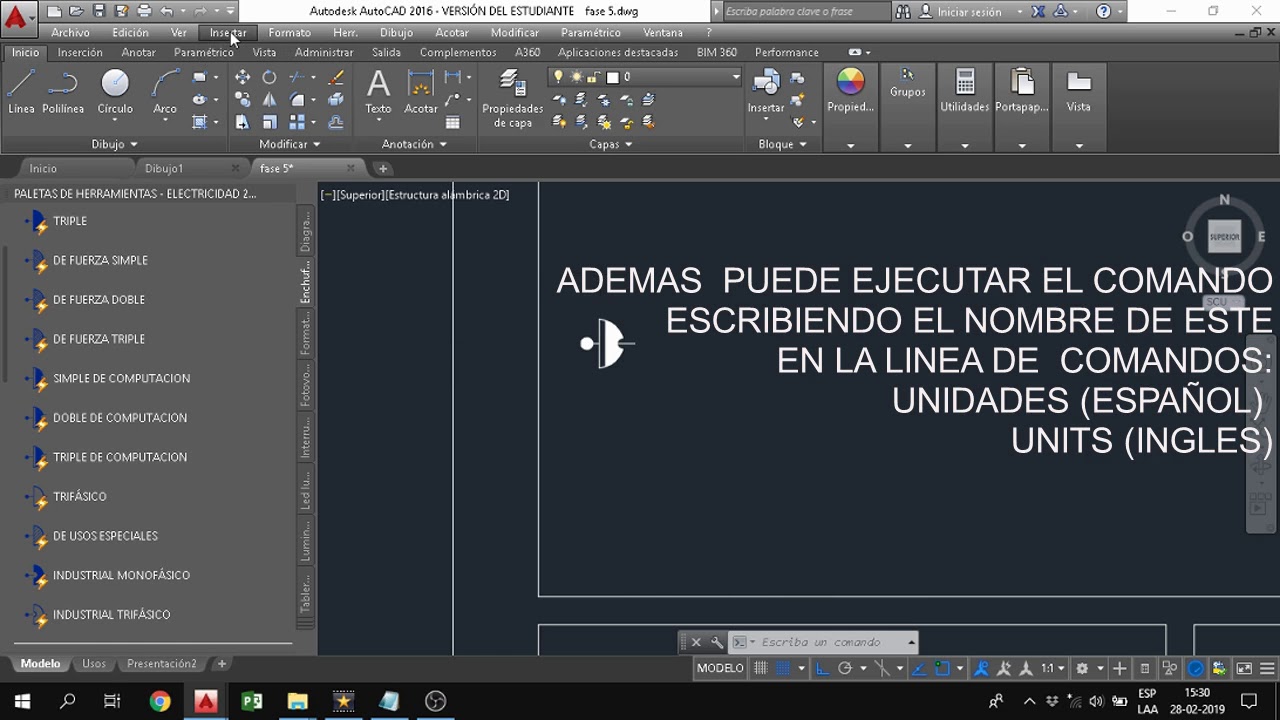This screenshot has width=1280, height=720.
Task: Open Chrome from Windows taskbar
Action: tap(160, 701)
